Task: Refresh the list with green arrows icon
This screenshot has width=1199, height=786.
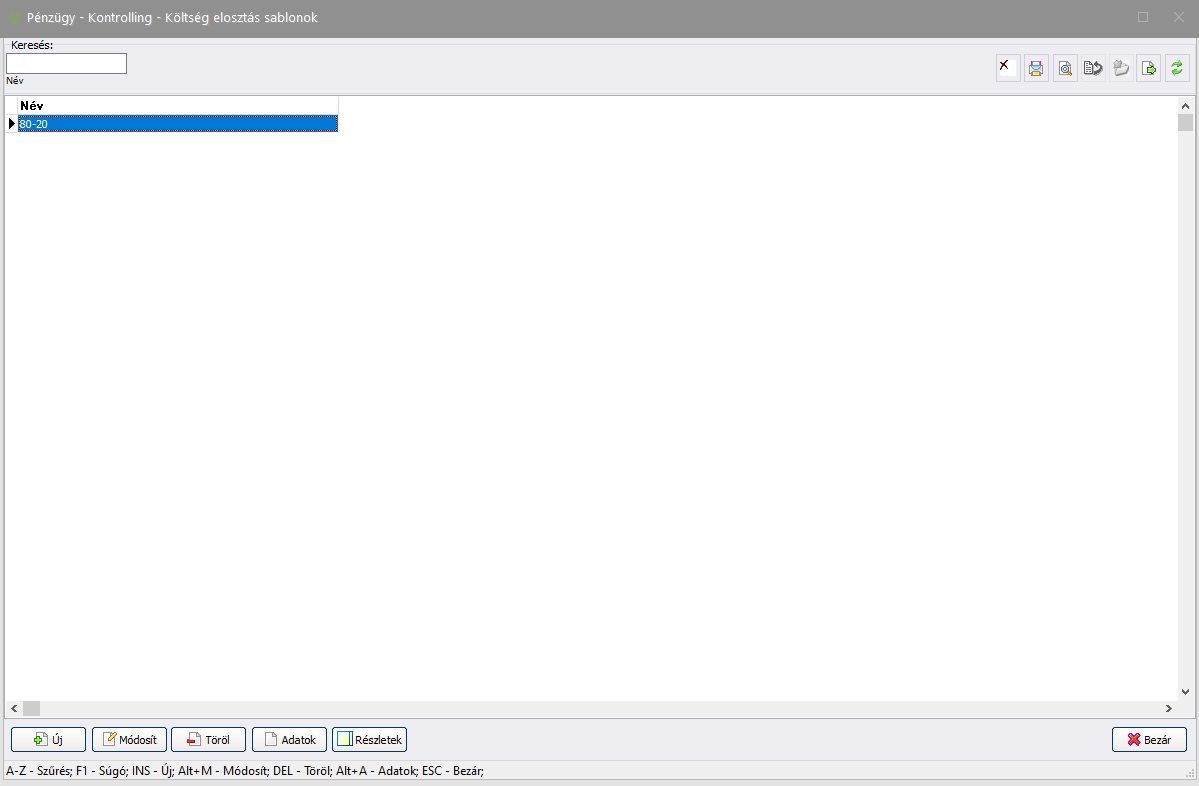Action: tap(1177, 68)
